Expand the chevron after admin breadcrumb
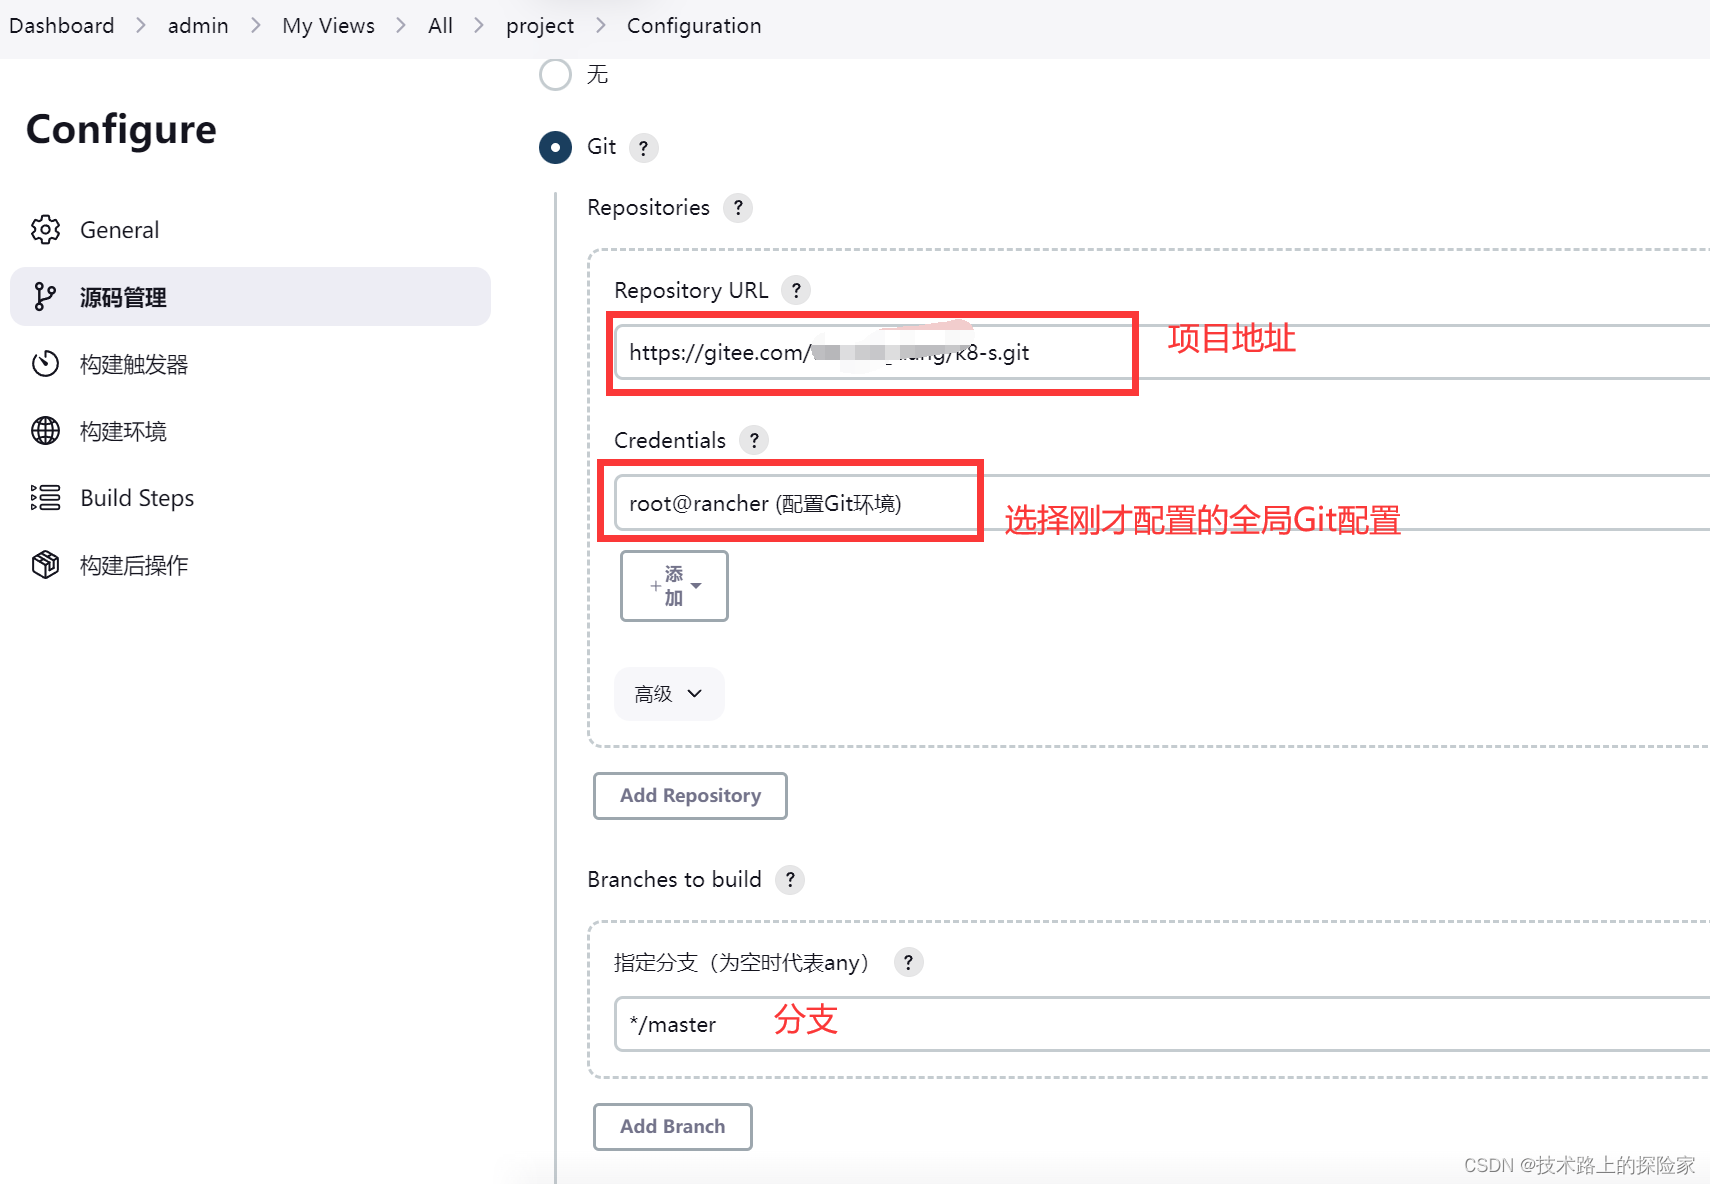Viewport: 1710px width, 1184px height. pyautogui.click(x=256, y=26)
